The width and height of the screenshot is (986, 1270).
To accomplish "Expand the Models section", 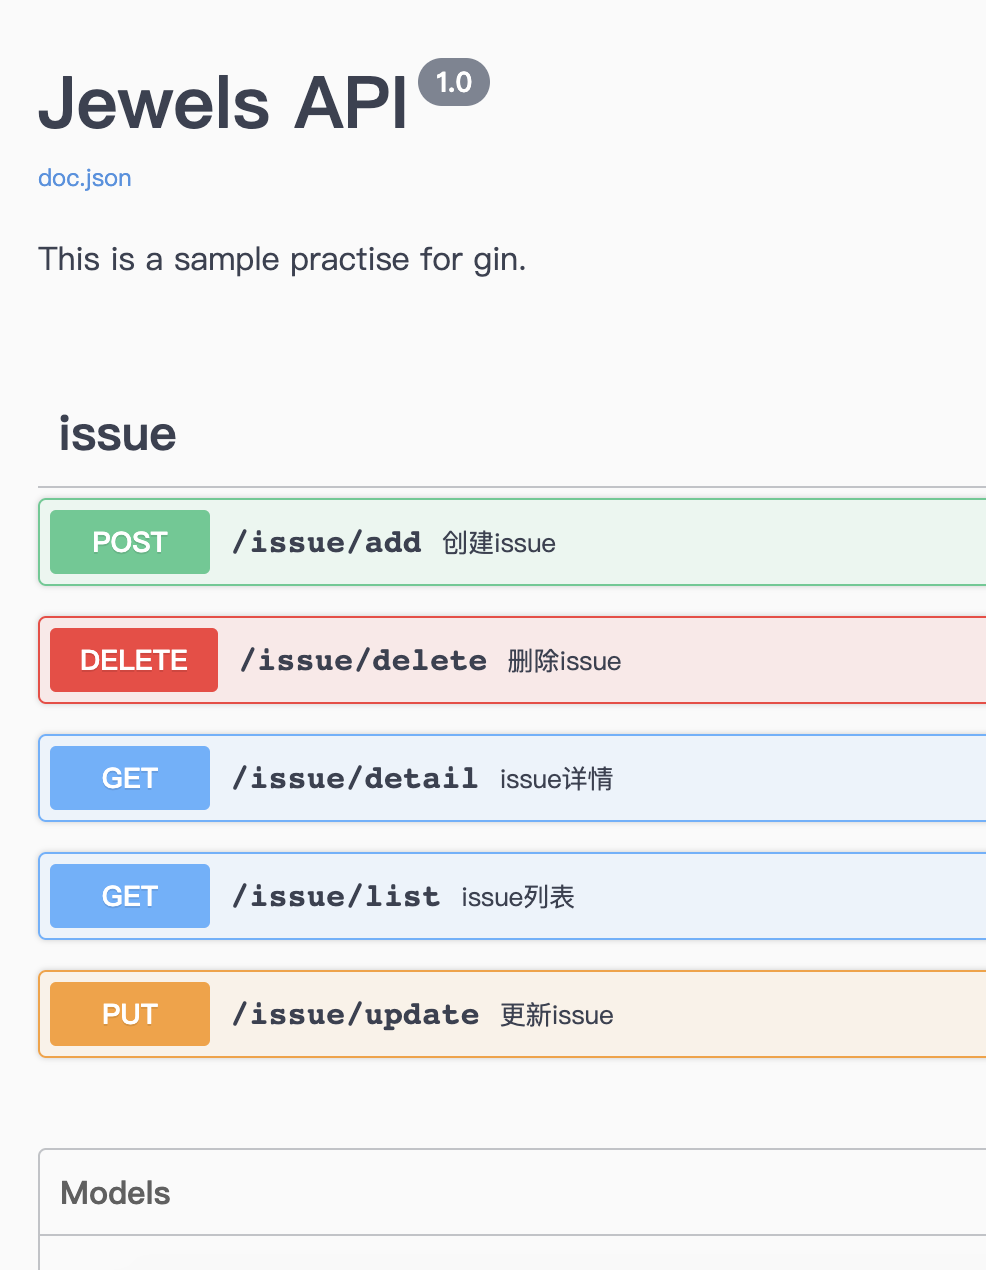I will pos(500,1192).
